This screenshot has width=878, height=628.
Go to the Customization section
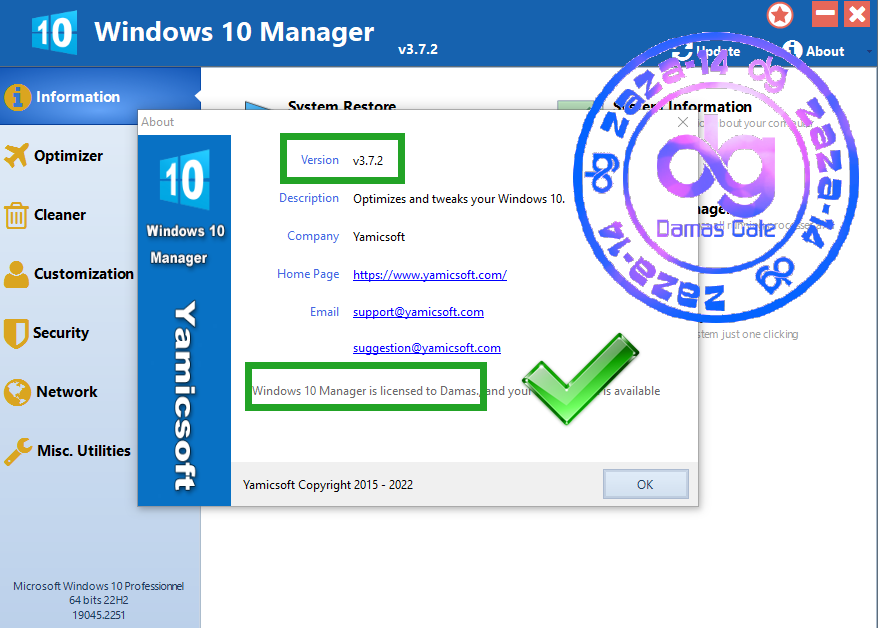83,274
